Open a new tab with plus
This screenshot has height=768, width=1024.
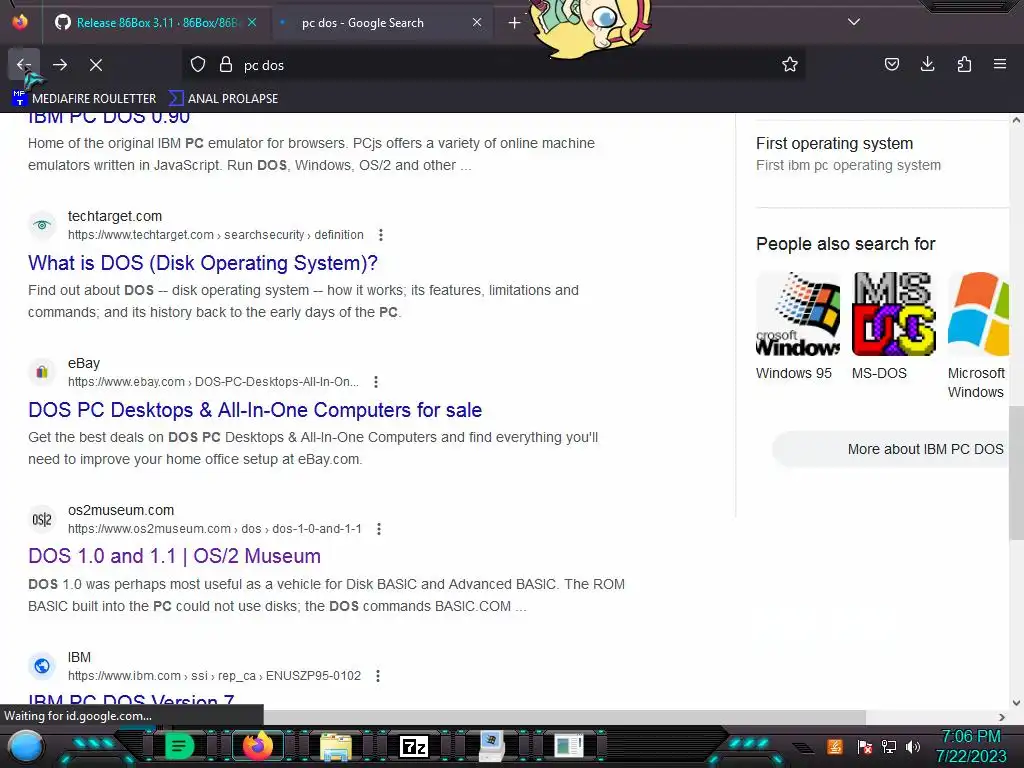tap(515, 23)
